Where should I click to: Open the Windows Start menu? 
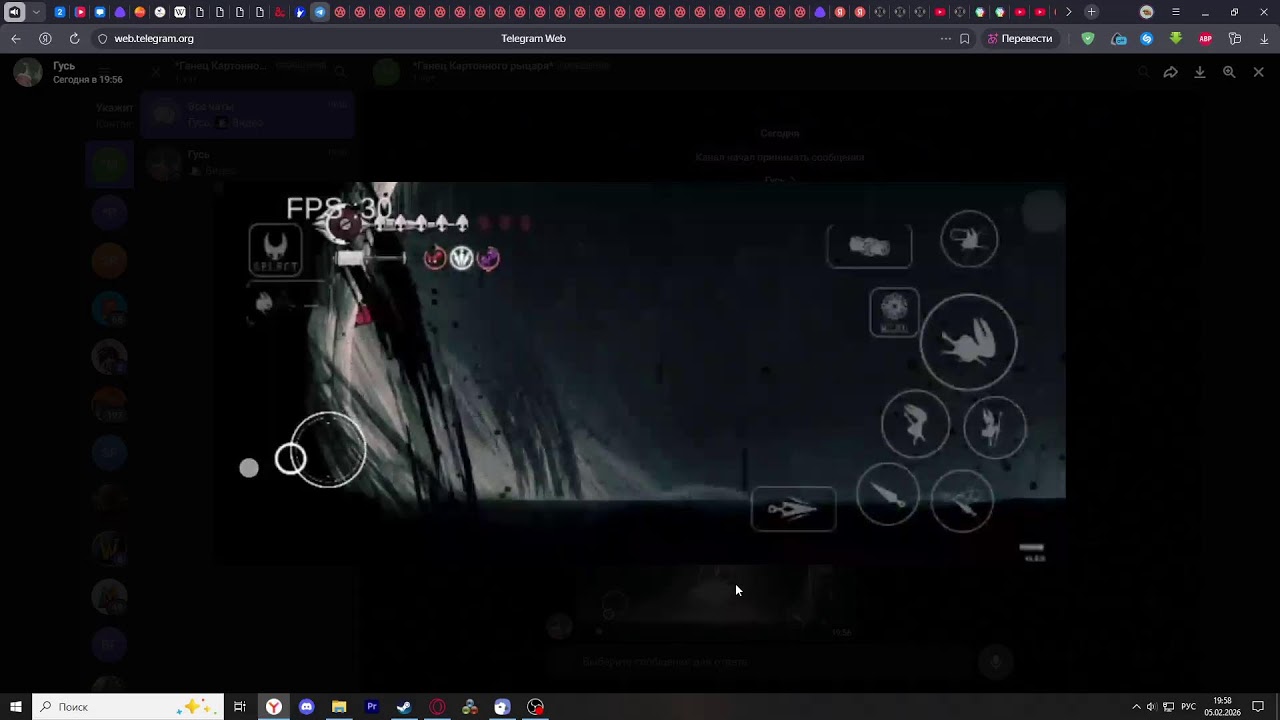point(16,707)
